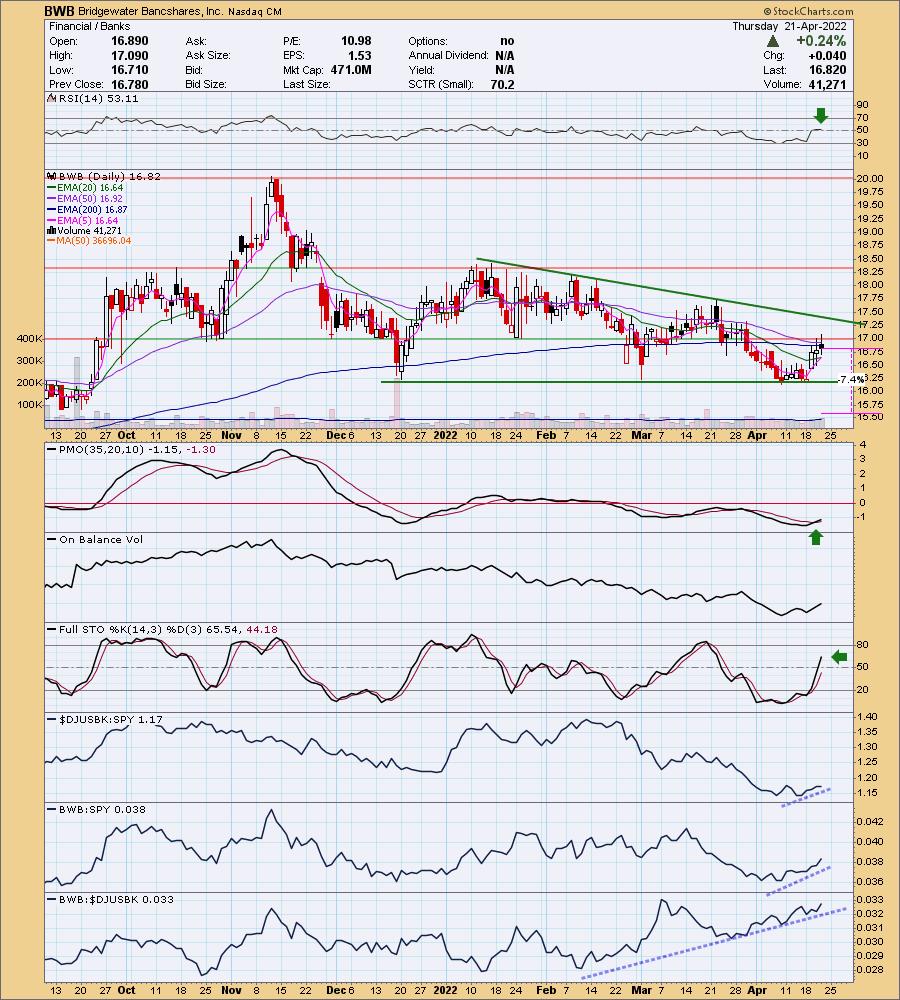Click the EMA(200) 16.87 legend entry
Image resolution: width=900 pixels, height=1000 pixels.
point(88,209)
